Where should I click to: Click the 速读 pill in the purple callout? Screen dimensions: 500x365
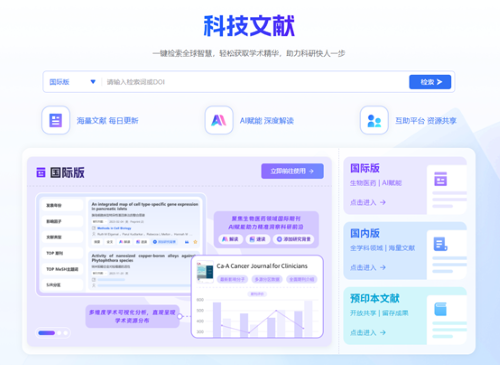coord(258,239)
